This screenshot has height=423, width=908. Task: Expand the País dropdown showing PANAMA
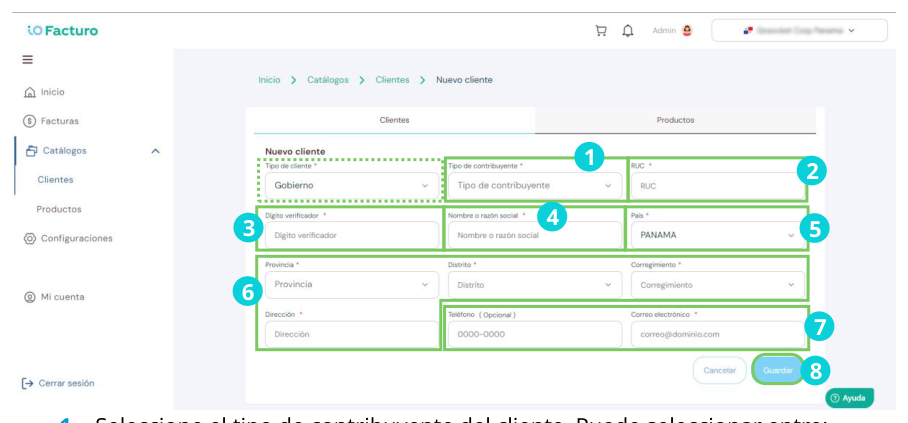[x=717, y=235]
